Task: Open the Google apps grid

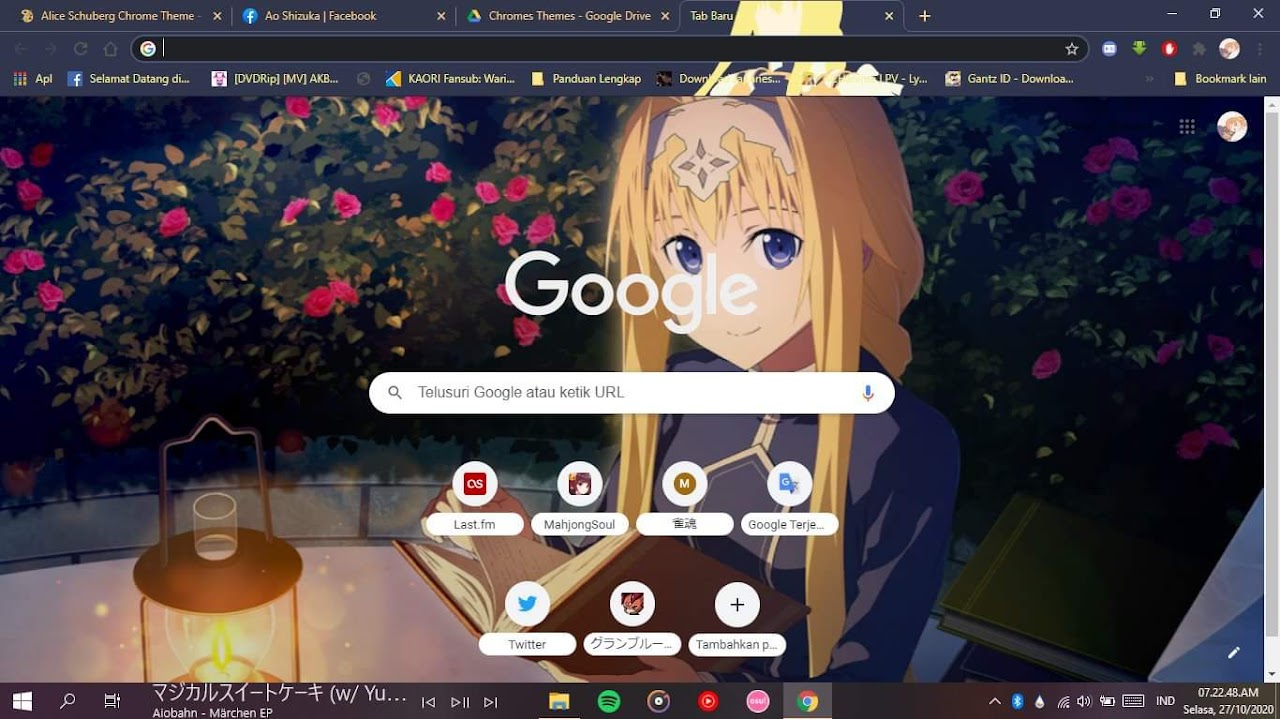Action: [x=1187, y=126]
